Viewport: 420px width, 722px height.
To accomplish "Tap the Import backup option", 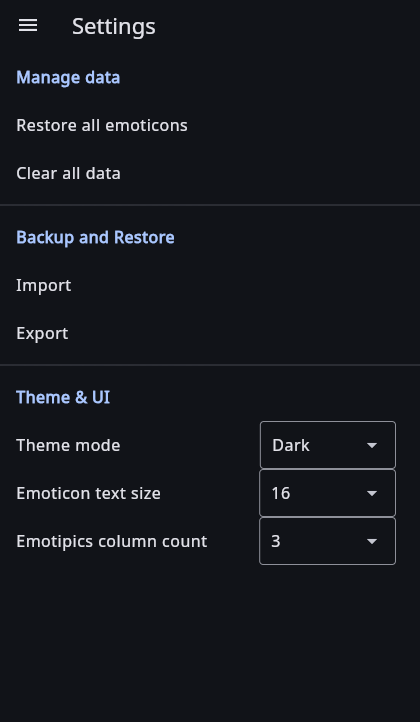I will coord(210,285).
